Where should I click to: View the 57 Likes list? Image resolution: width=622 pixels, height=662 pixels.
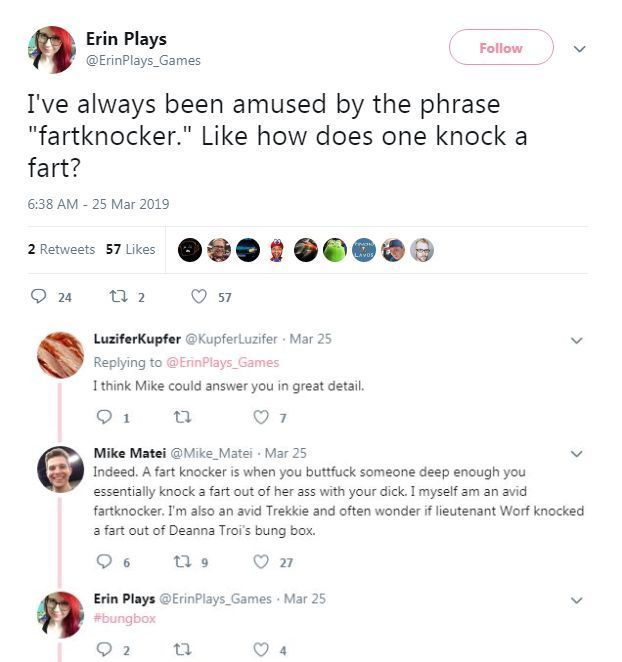[x=130, y=249]
